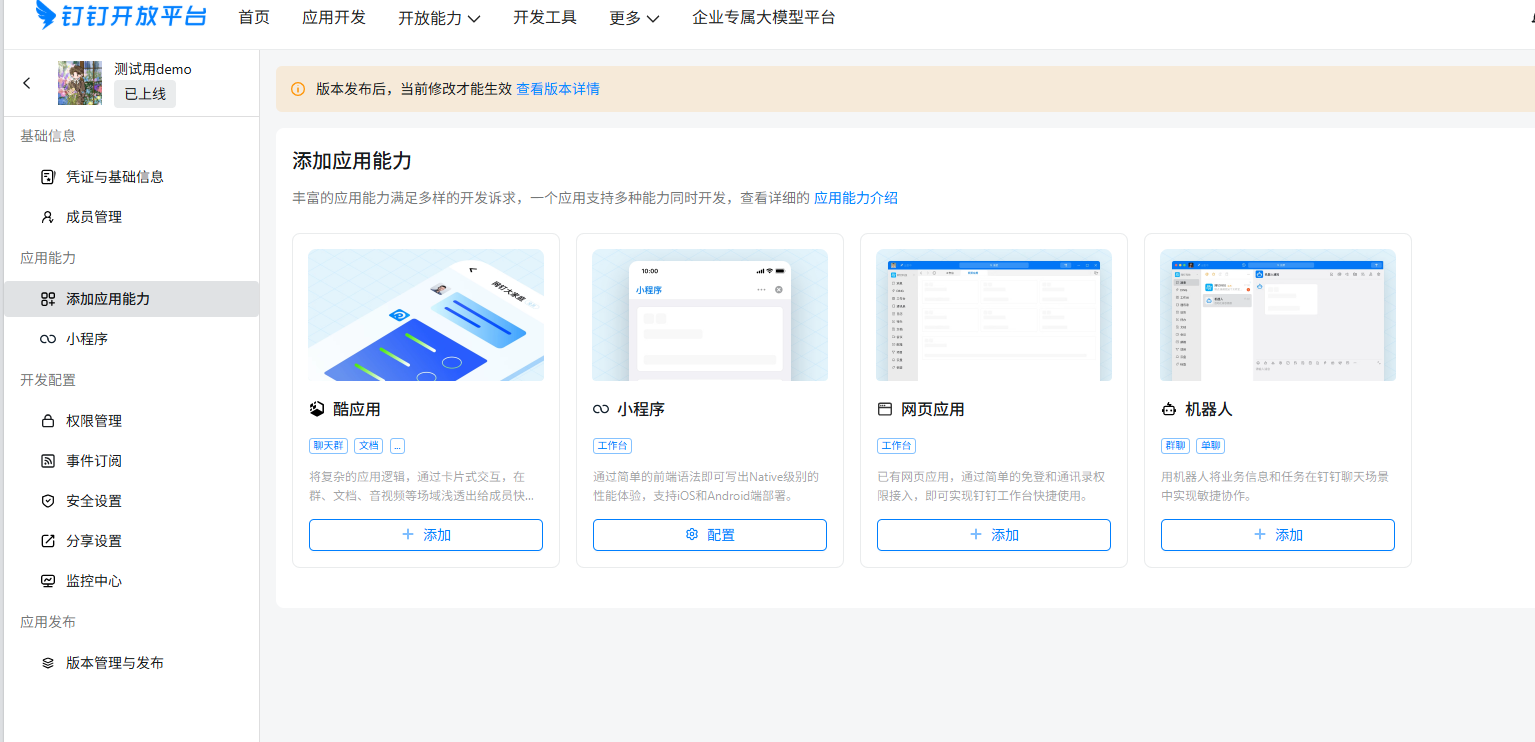Click the 酷应用 preview image
Image resolution: width=1535 pixels, height=742 pixels.
pyautogui.click(x=426, y=315)
